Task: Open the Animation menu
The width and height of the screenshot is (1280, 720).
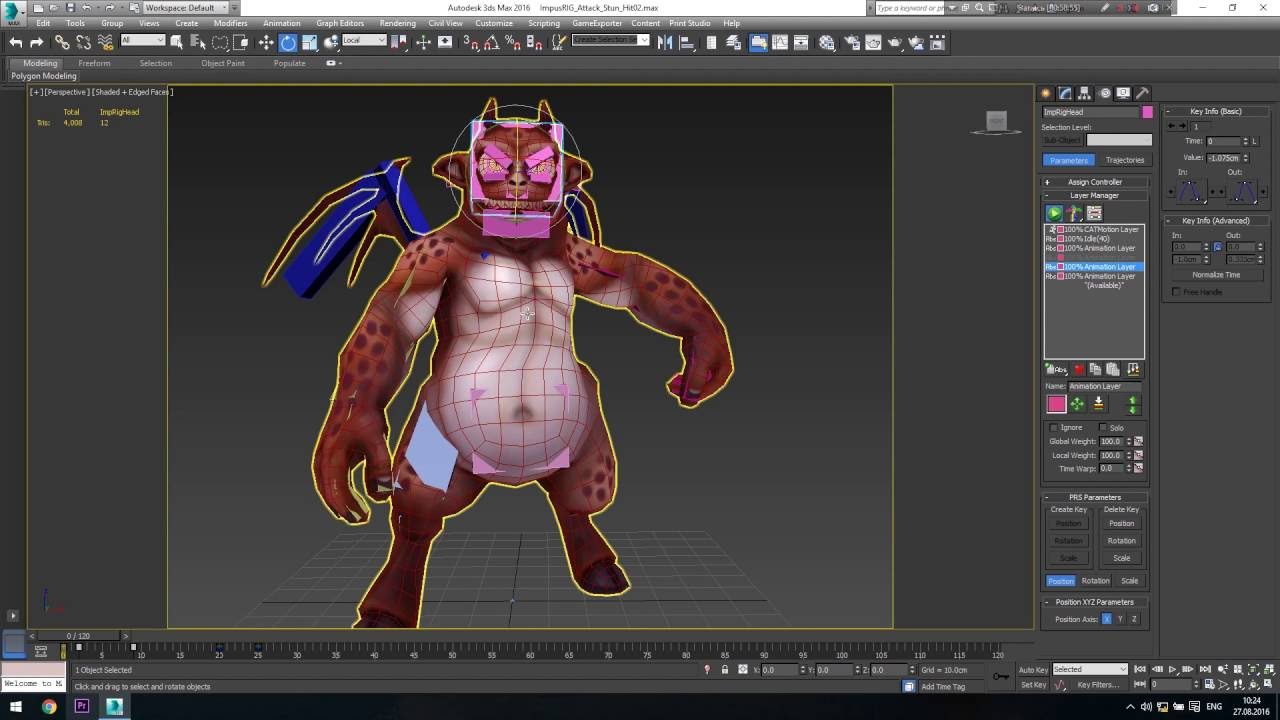Action: point(281,23)
